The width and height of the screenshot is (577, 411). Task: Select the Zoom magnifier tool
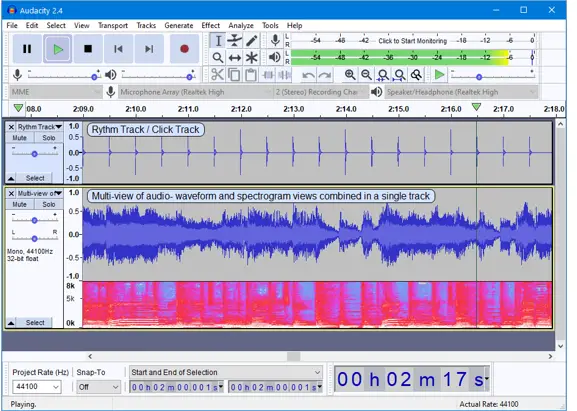point(218,57)
